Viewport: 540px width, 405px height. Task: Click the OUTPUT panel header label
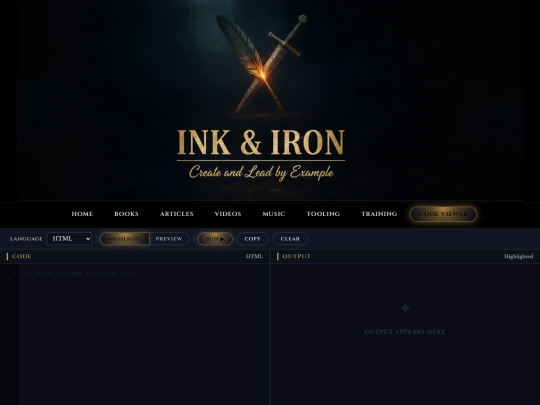click(297, 256)
